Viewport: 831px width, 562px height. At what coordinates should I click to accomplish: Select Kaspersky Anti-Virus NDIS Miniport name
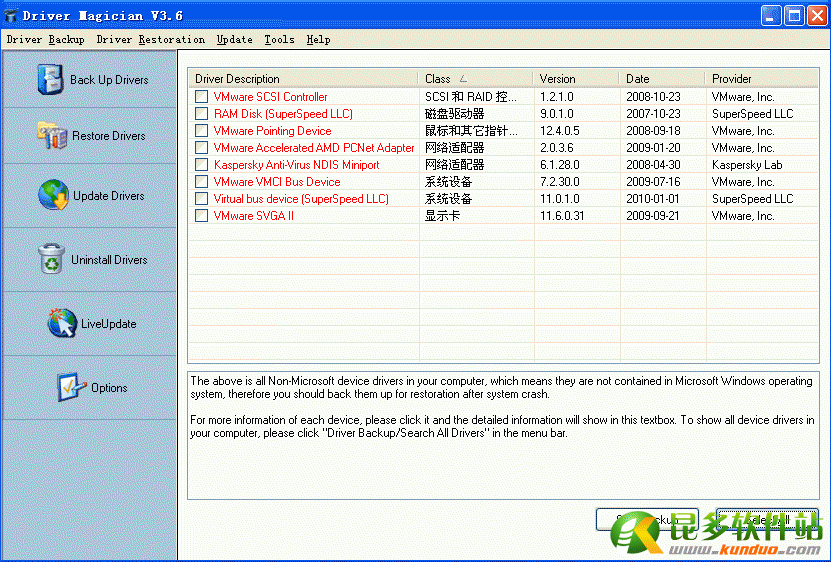click(296, 164)
